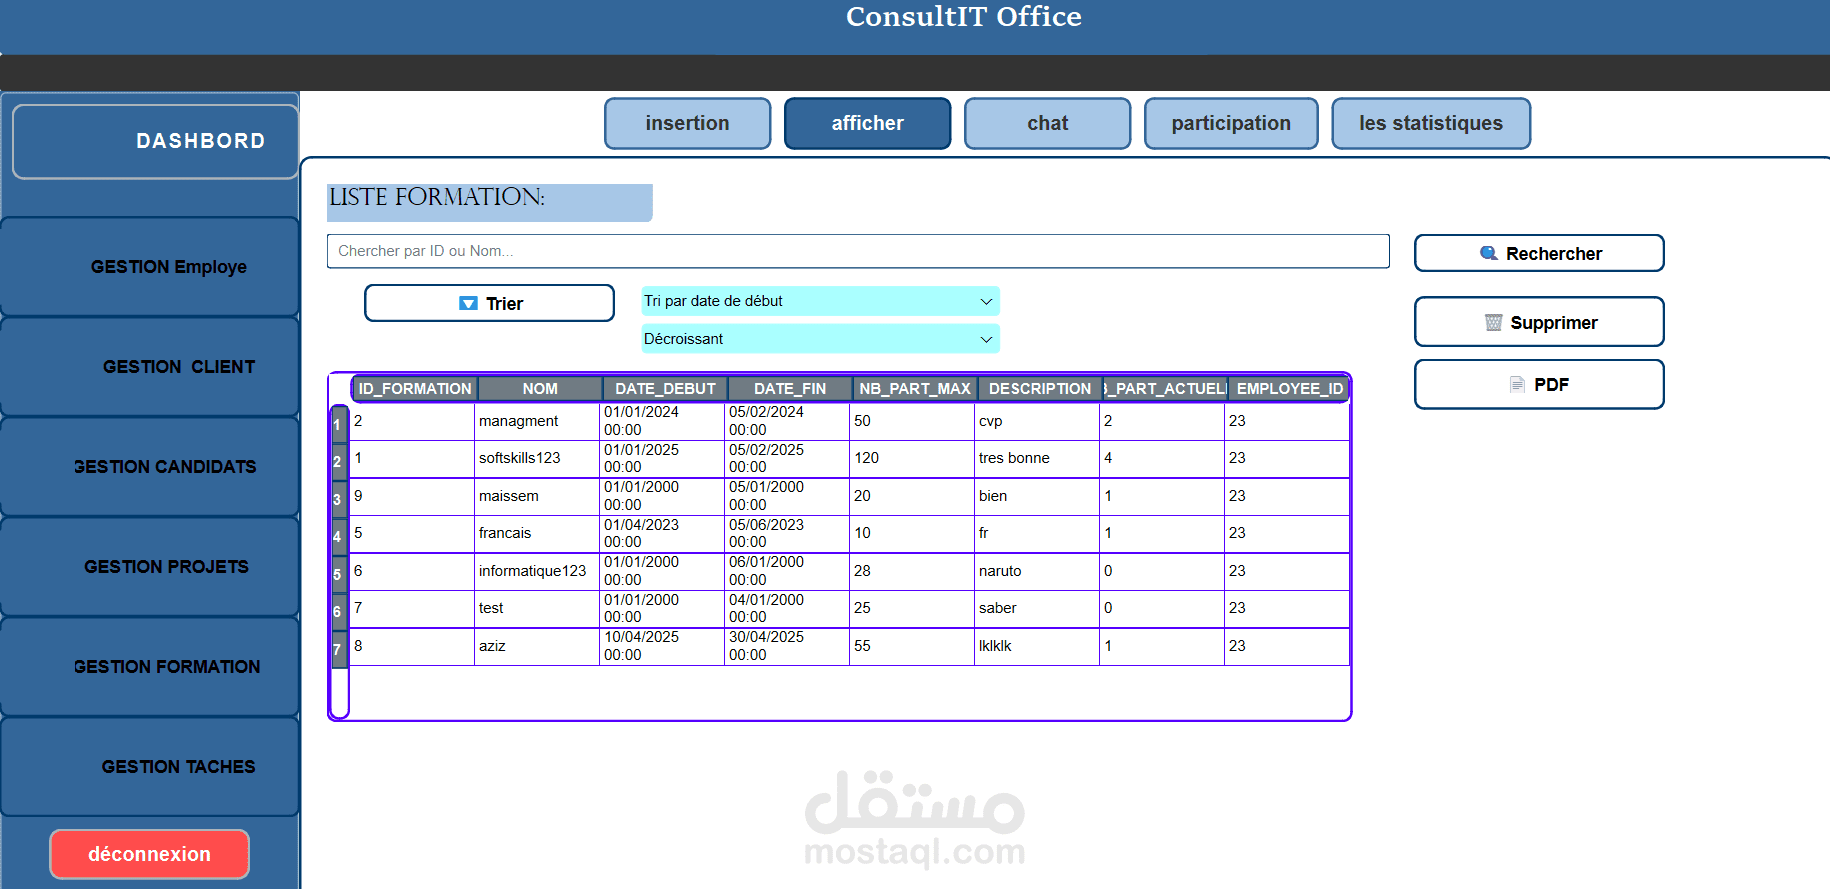The image size is (1830, 889).
Task: Click the 'aziz' name cell
Action: click(537, 646)
